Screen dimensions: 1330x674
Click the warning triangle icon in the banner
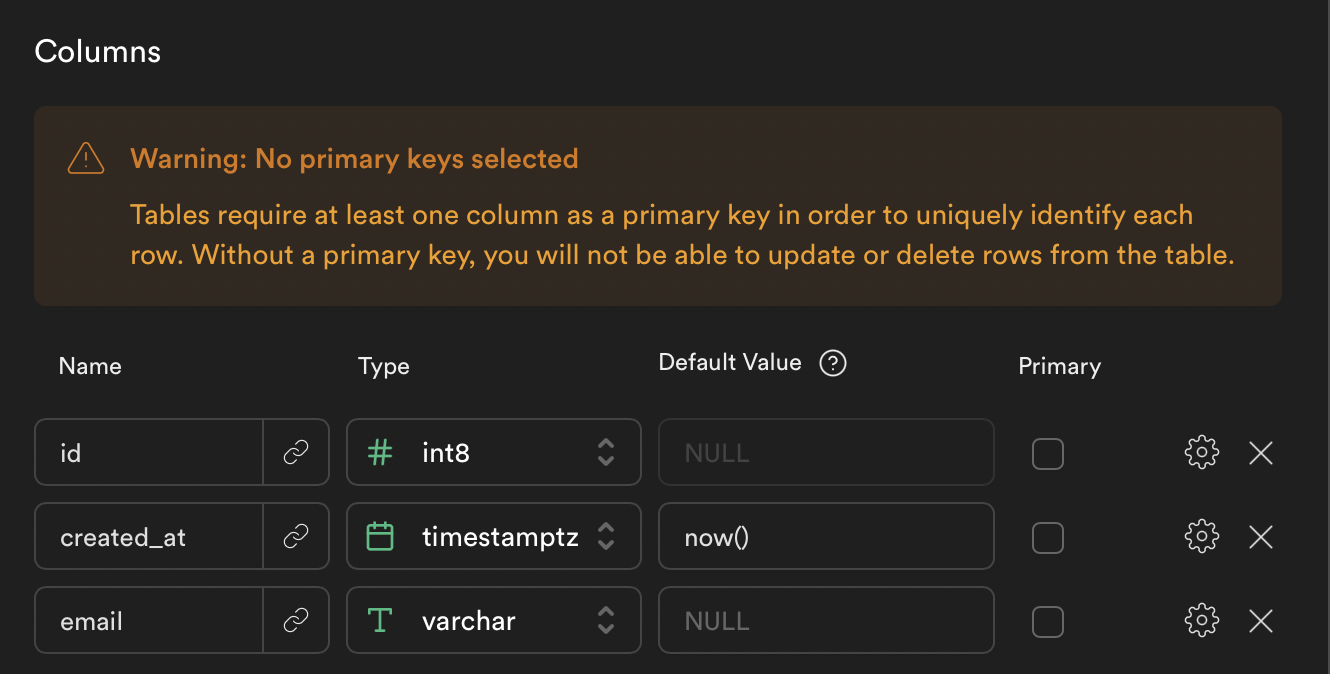pos(85,158)
